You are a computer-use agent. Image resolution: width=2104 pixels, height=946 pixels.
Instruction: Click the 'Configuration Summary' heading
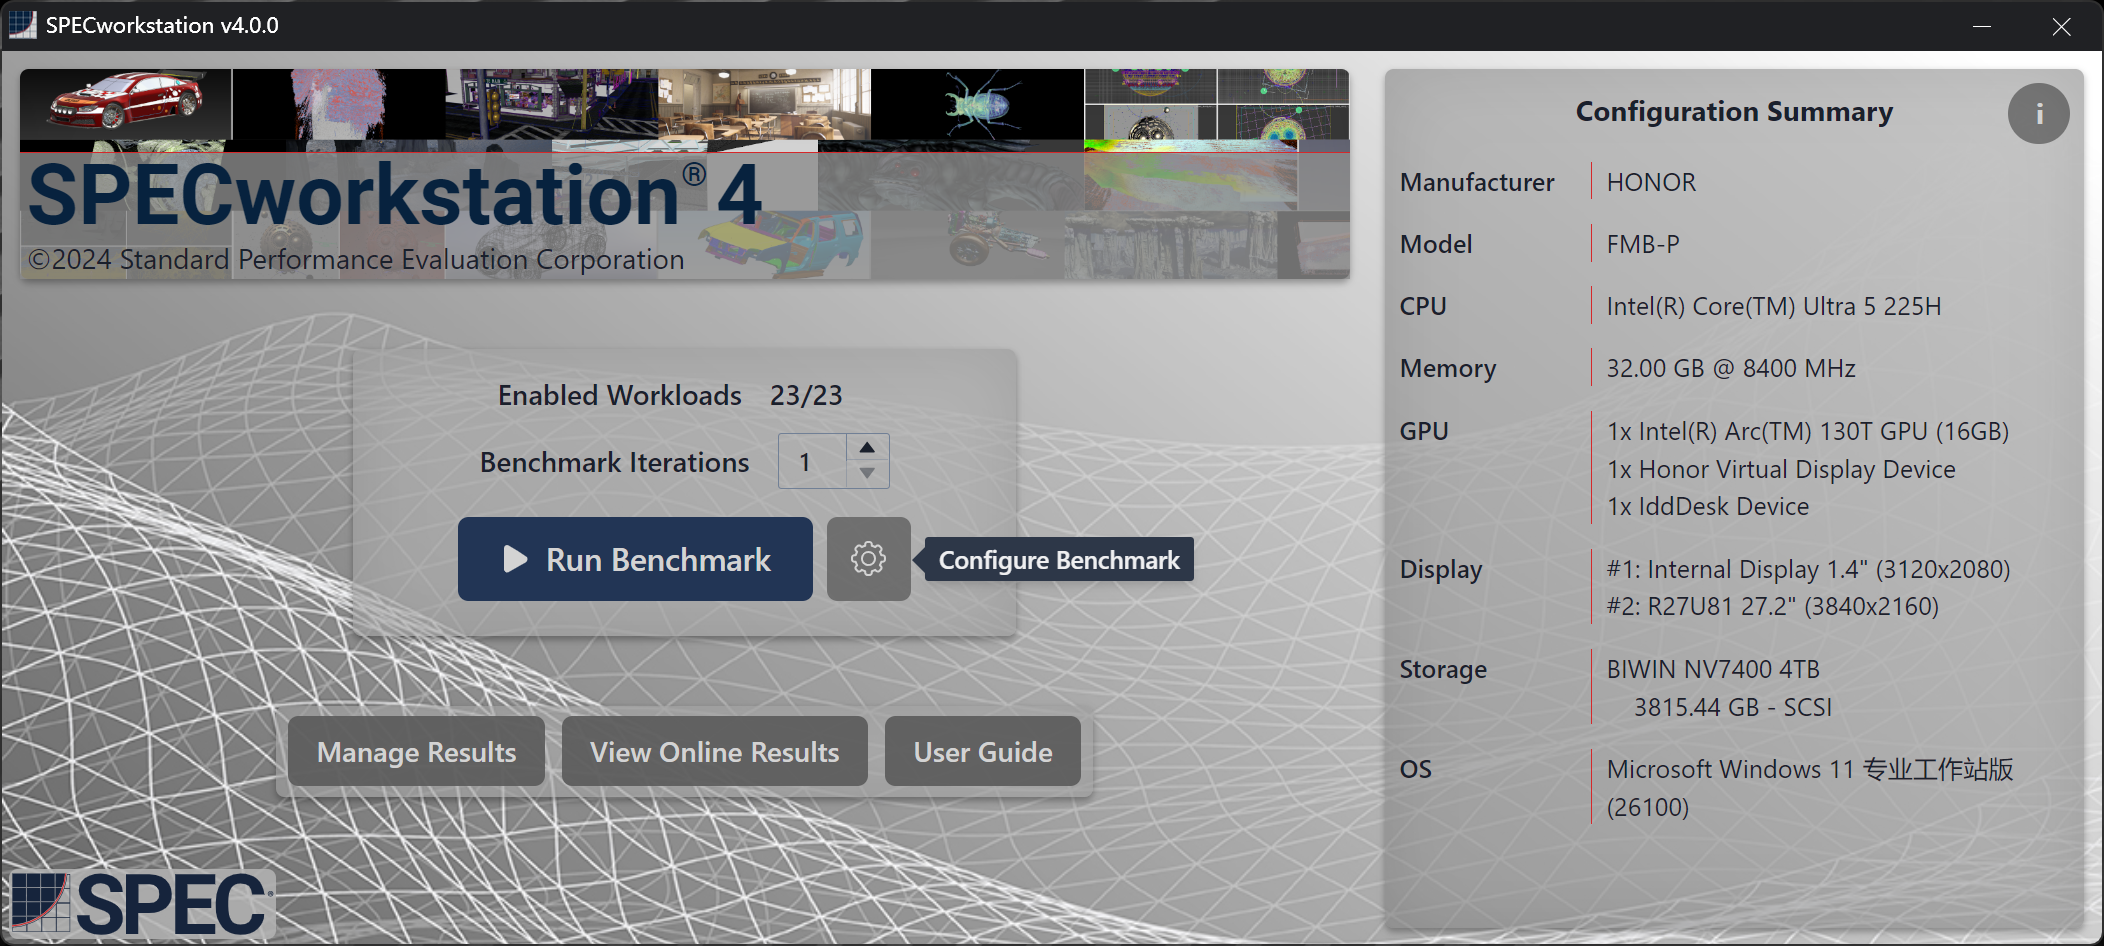pyautogui.click(x=1734, y=111)
